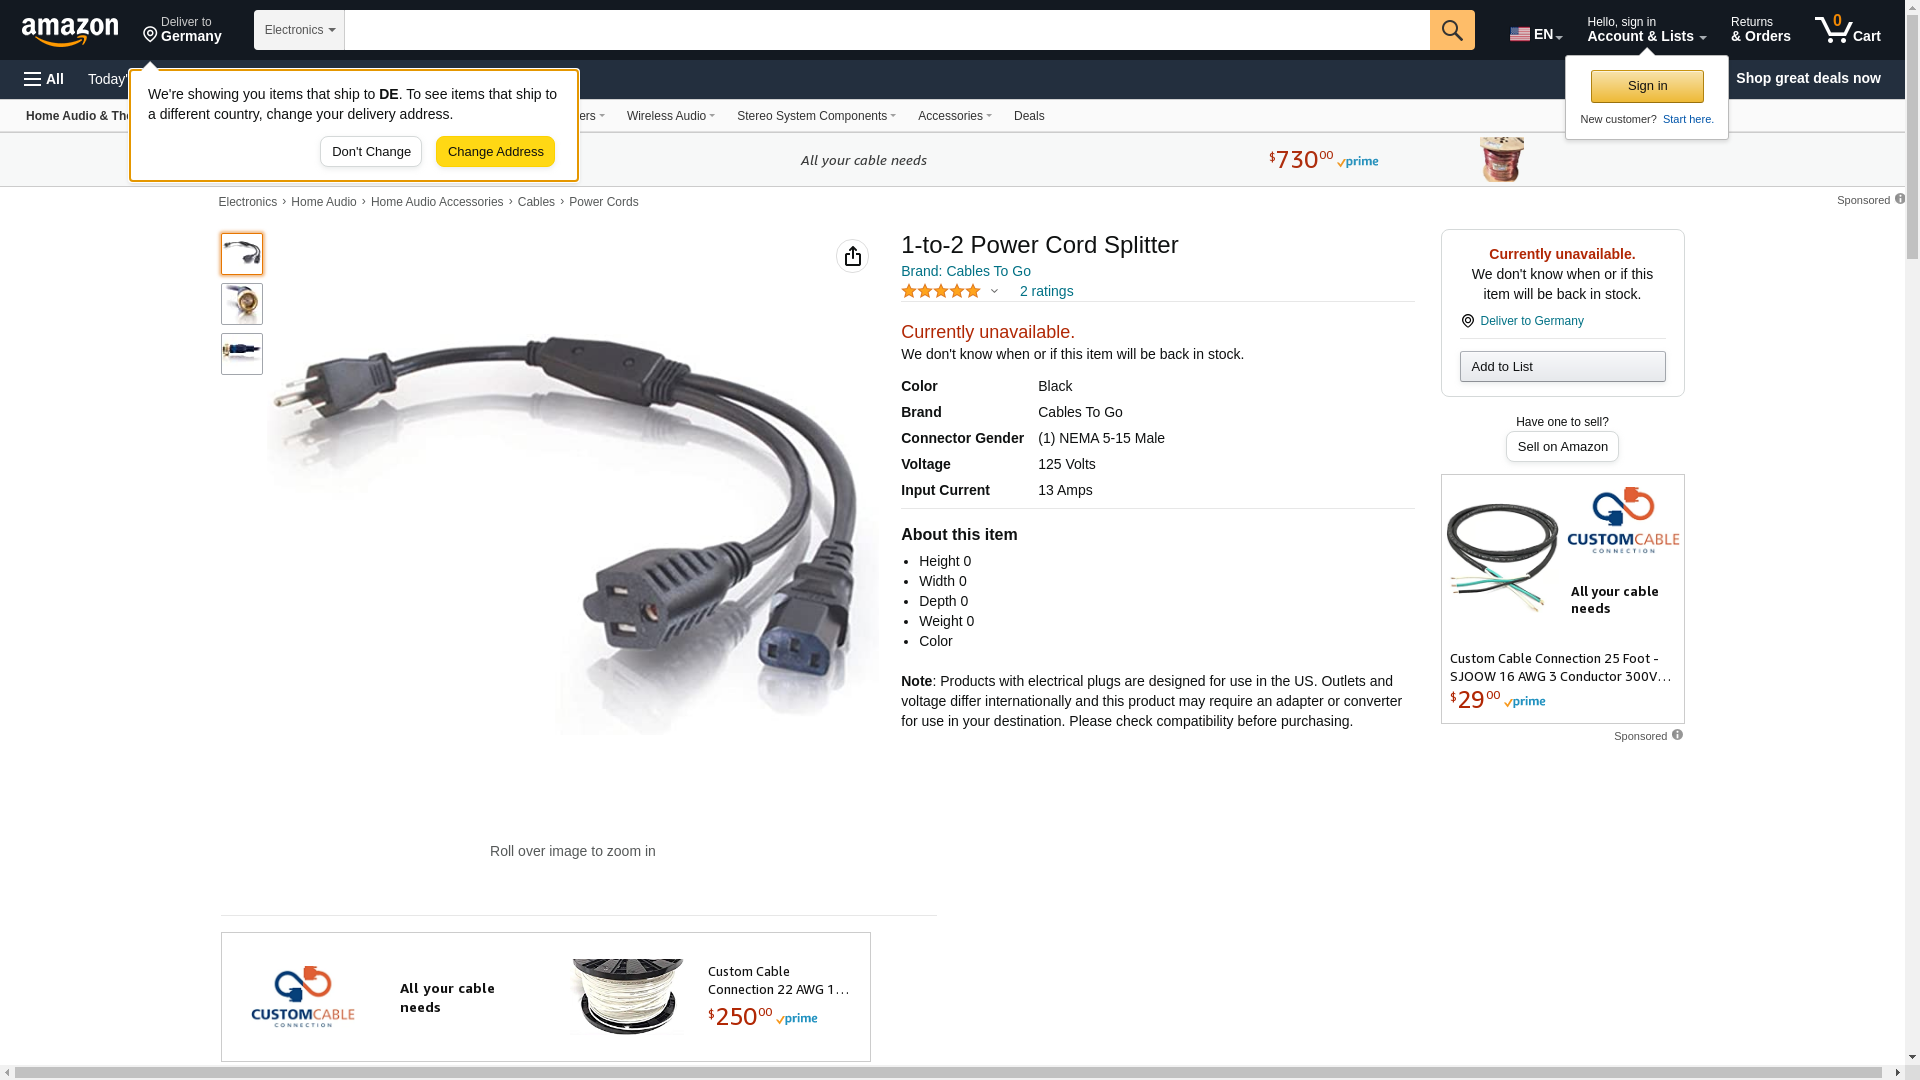Click in the Amazon search field
This screenshot has width=1920, height=1080.
(x=887, y=30)
